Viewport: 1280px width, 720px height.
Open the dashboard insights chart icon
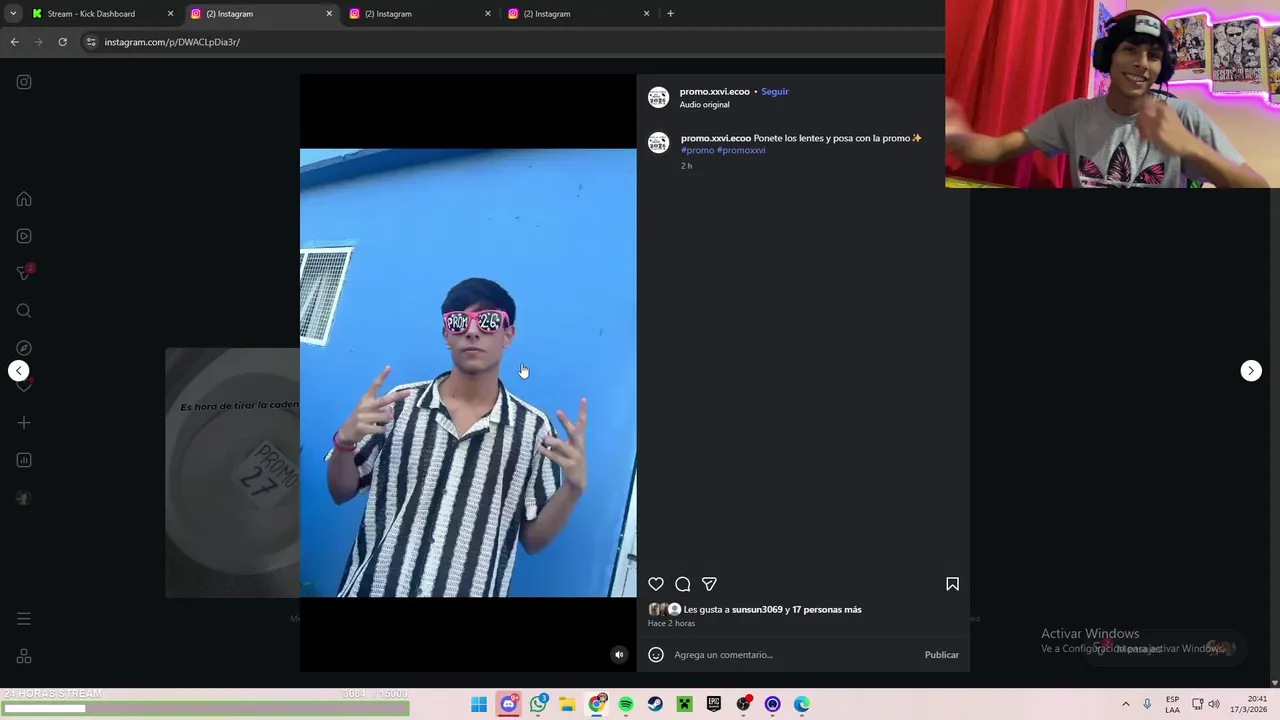24,460
